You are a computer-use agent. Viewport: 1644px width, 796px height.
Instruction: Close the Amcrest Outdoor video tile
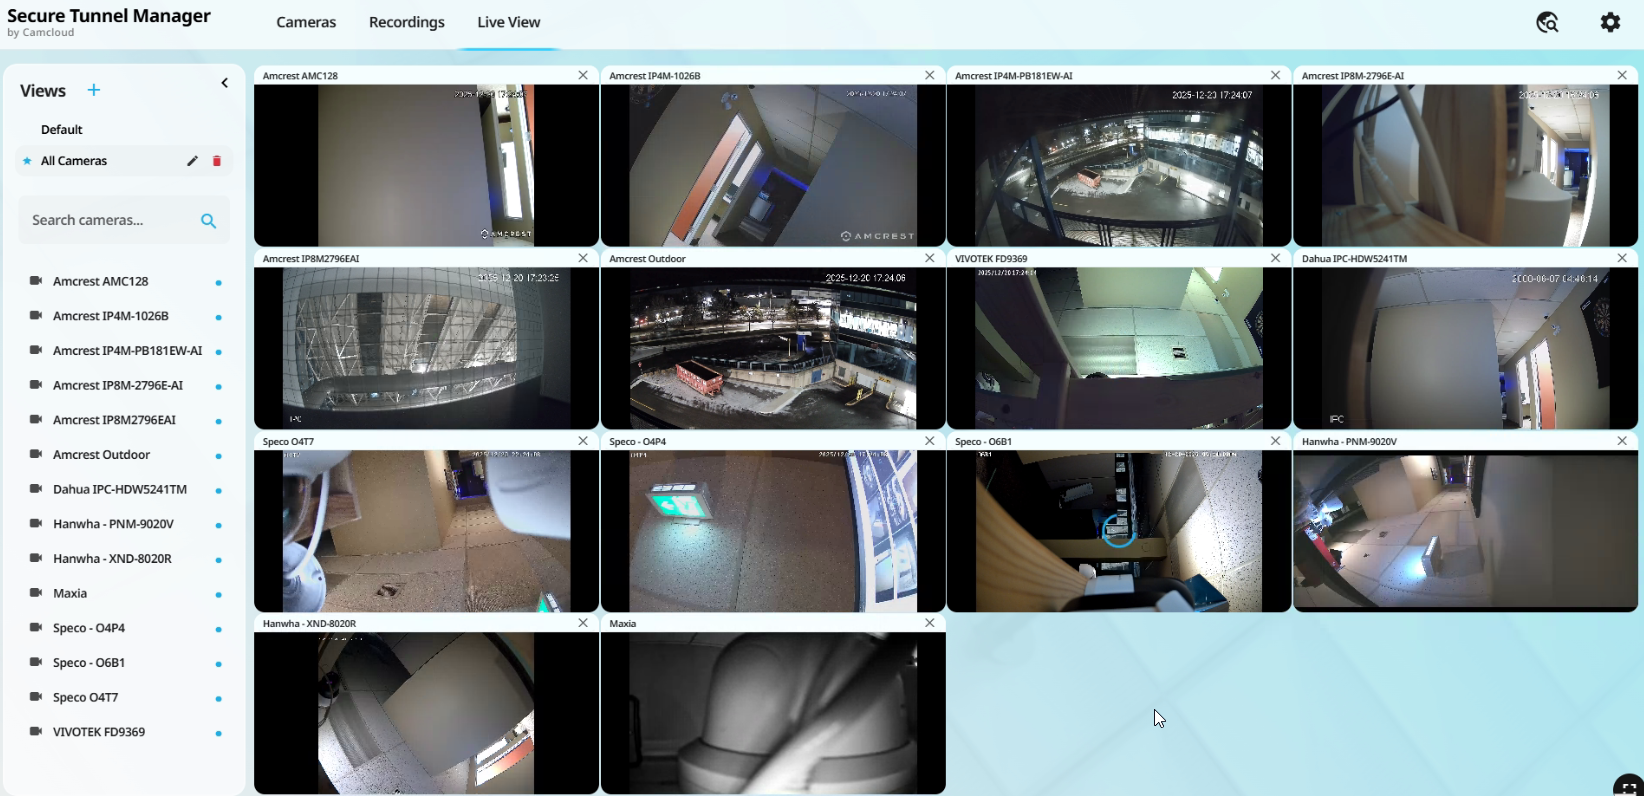coord(930,258)
